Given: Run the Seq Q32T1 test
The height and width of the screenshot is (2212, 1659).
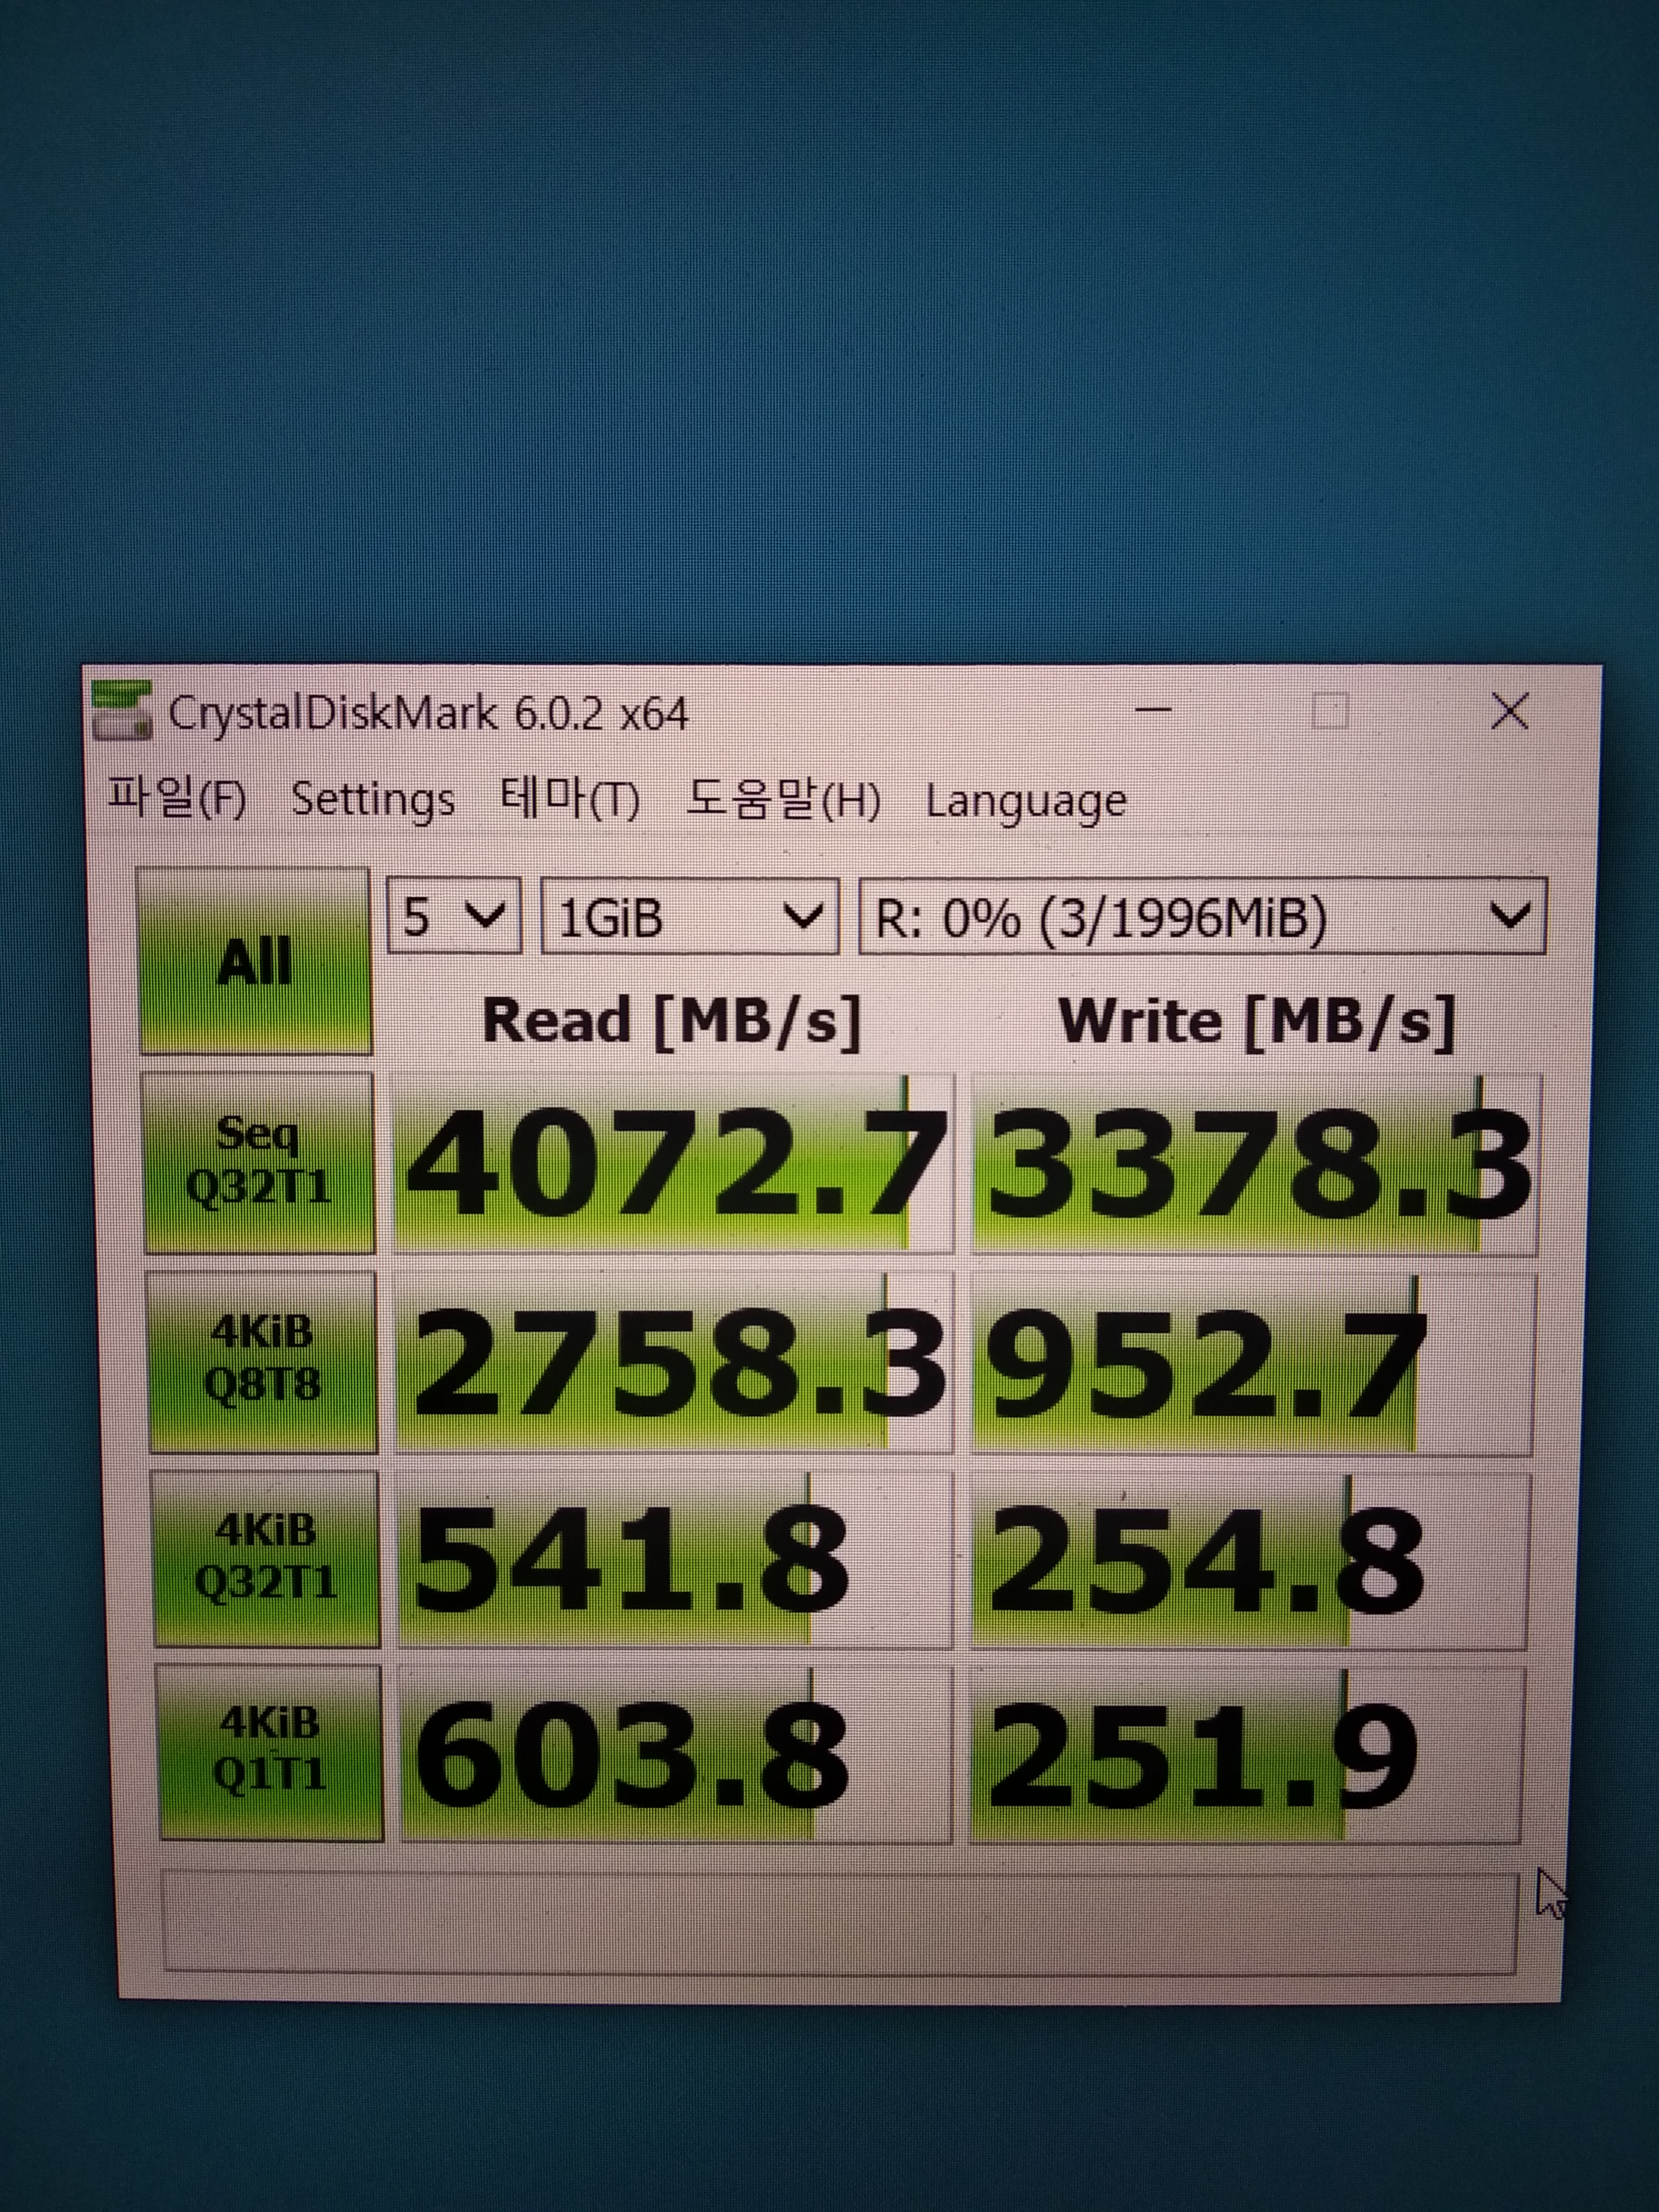Looking at the screenshot, I should click(x=259, y=1162).
